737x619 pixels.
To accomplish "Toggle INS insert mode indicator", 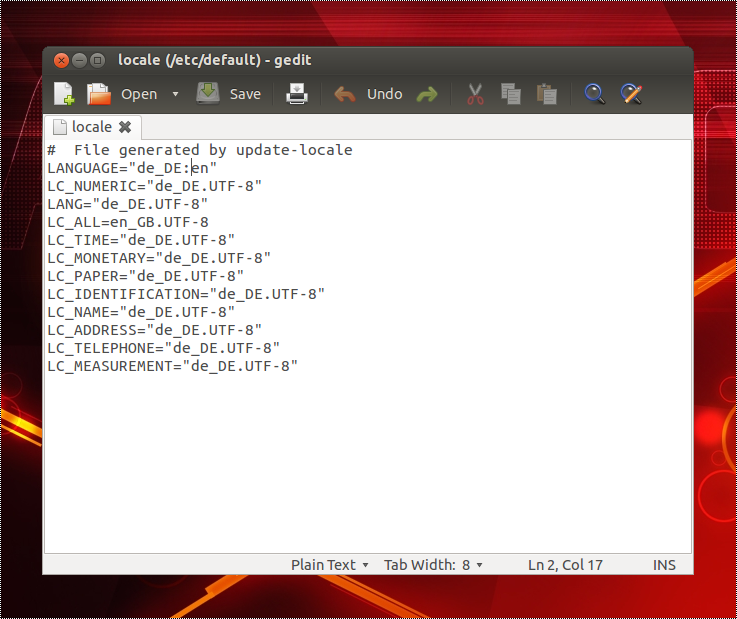I will pyautogui.click(x=664, y=565).
